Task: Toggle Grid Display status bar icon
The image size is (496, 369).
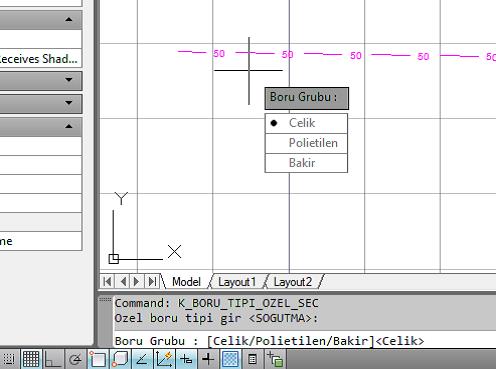Action: click(31, 359)
